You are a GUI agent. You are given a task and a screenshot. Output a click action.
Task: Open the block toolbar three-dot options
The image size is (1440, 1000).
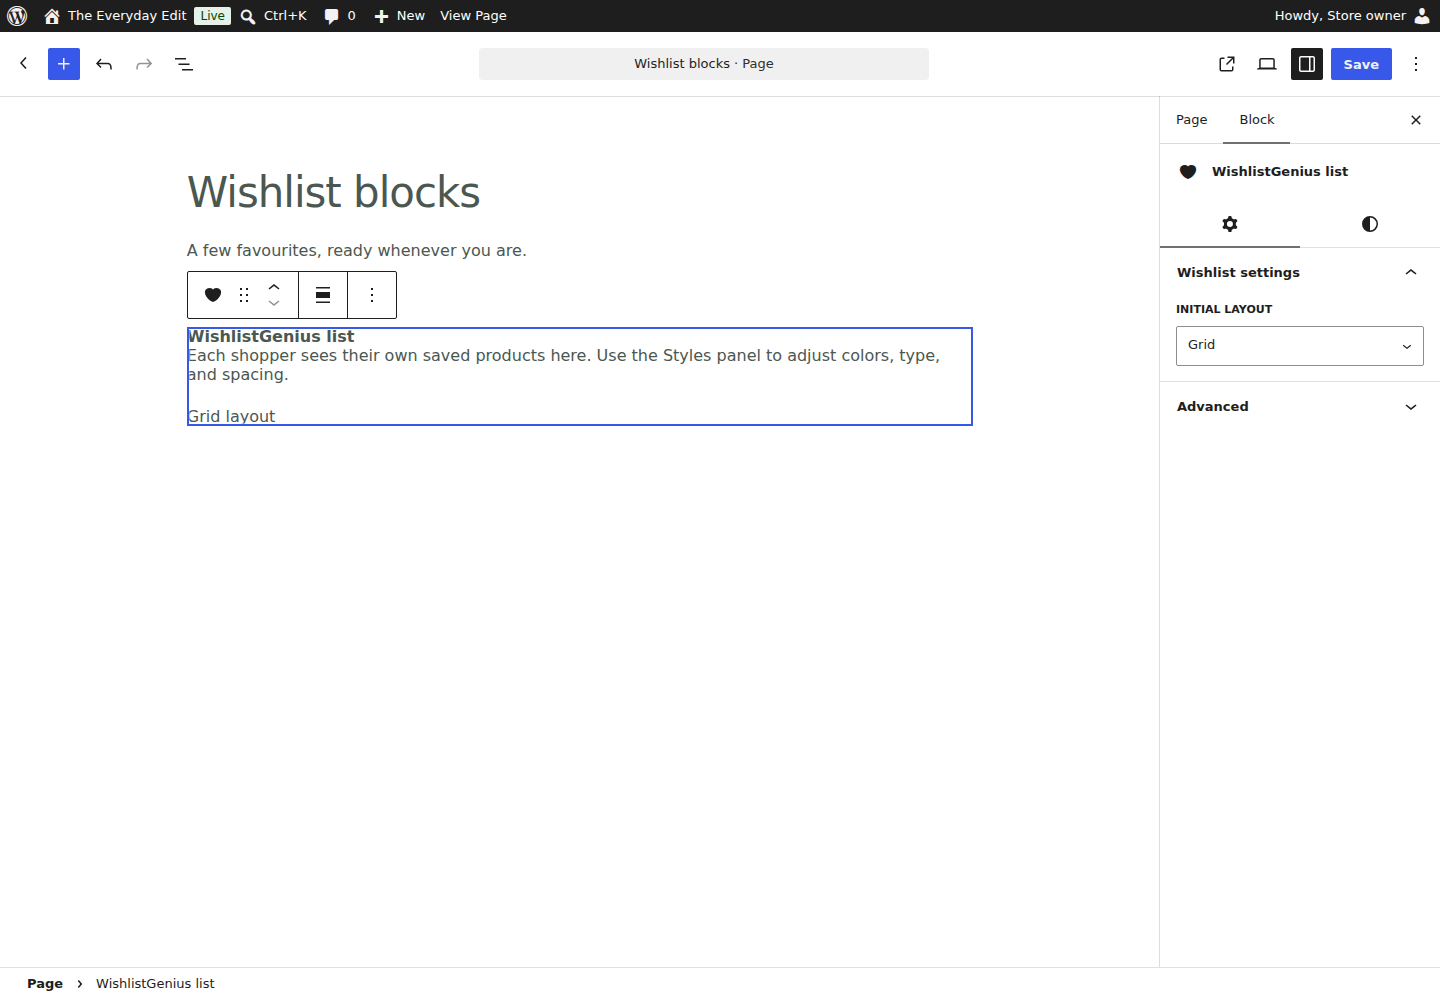[x=372, y=295]
